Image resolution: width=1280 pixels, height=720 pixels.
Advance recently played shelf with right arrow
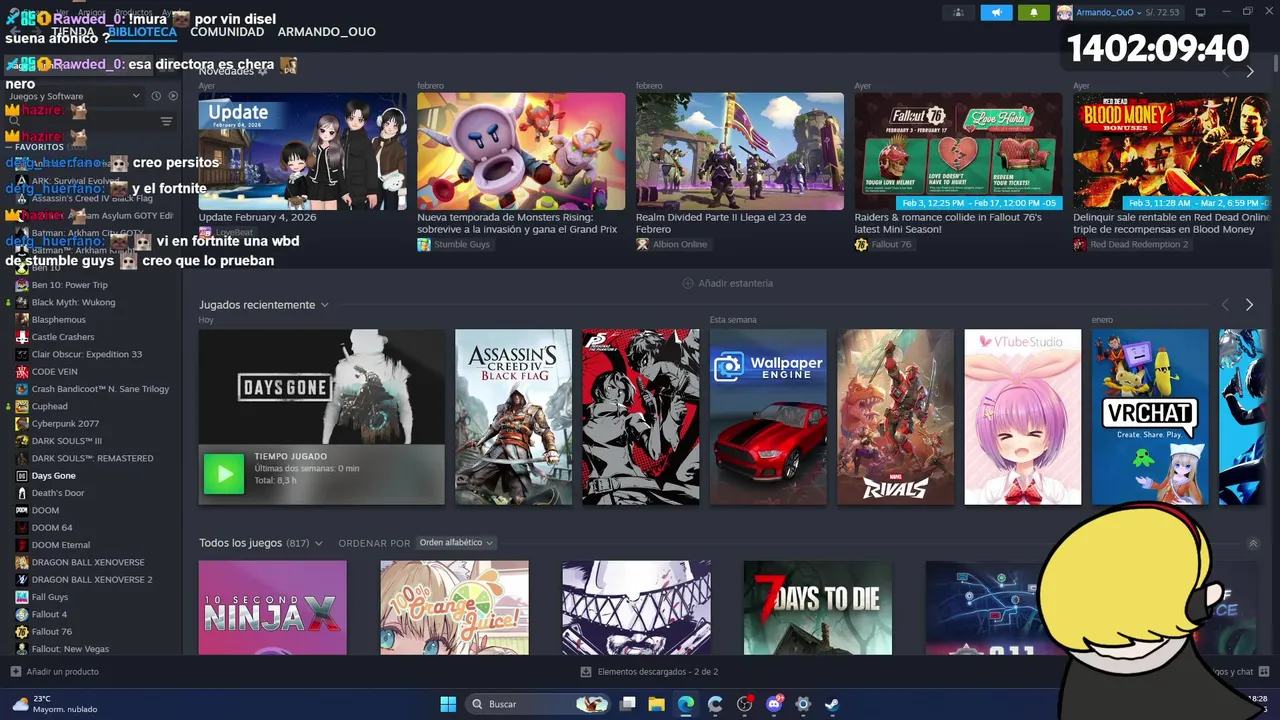point(1249,305)
